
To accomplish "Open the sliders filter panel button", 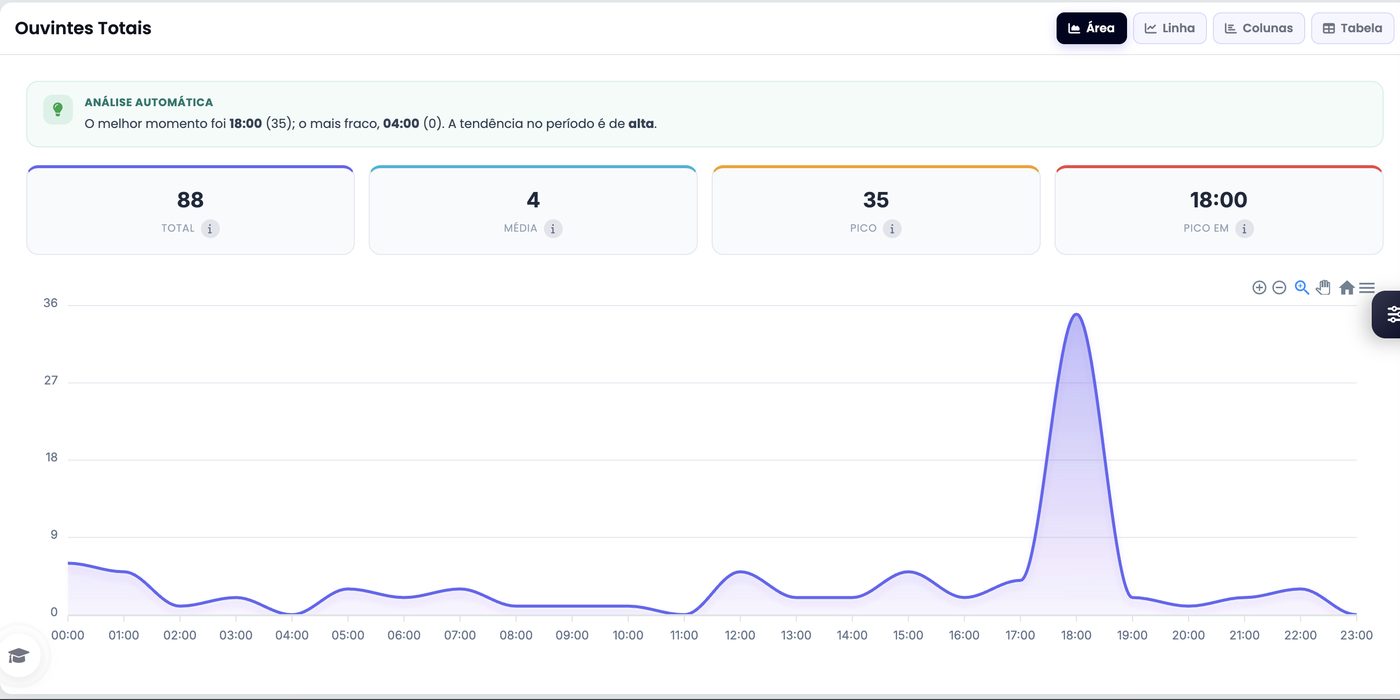I will coord(1388,314).
